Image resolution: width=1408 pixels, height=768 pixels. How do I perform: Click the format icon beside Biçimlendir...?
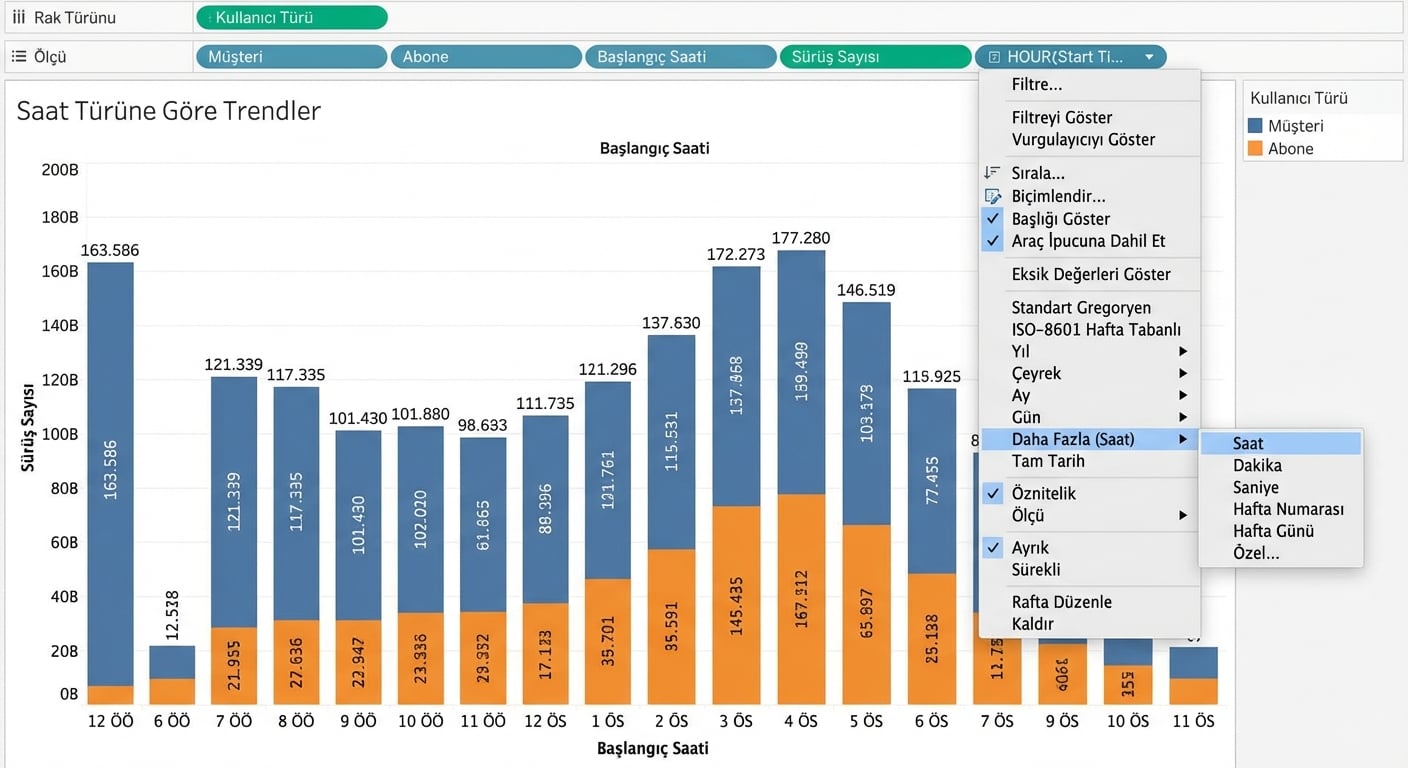tap(992, 196)
